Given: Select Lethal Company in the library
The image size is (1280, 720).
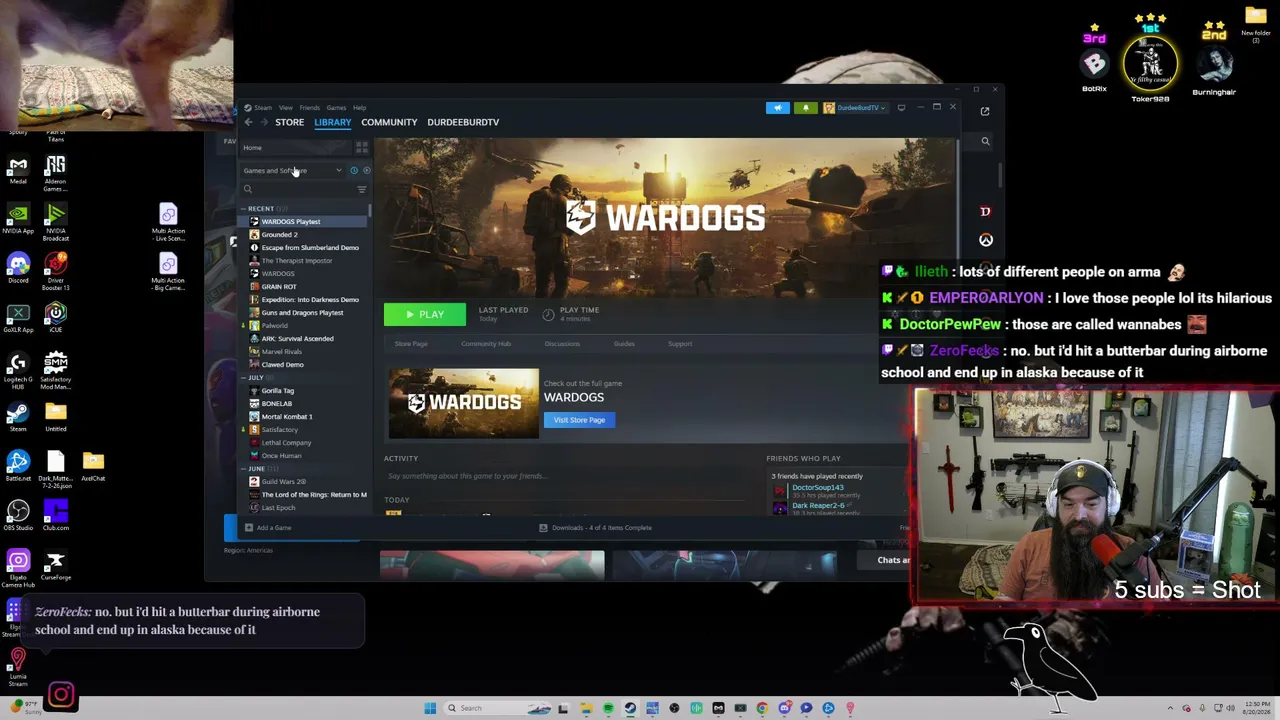Looking at the screenshot, I should 305,443.
